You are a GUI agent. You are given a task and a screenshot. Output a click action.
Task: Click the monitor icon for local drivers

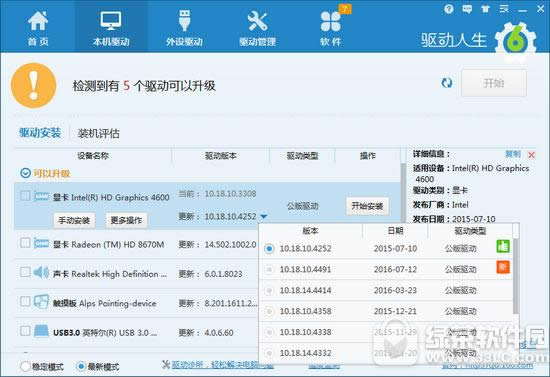click(111, 21)
